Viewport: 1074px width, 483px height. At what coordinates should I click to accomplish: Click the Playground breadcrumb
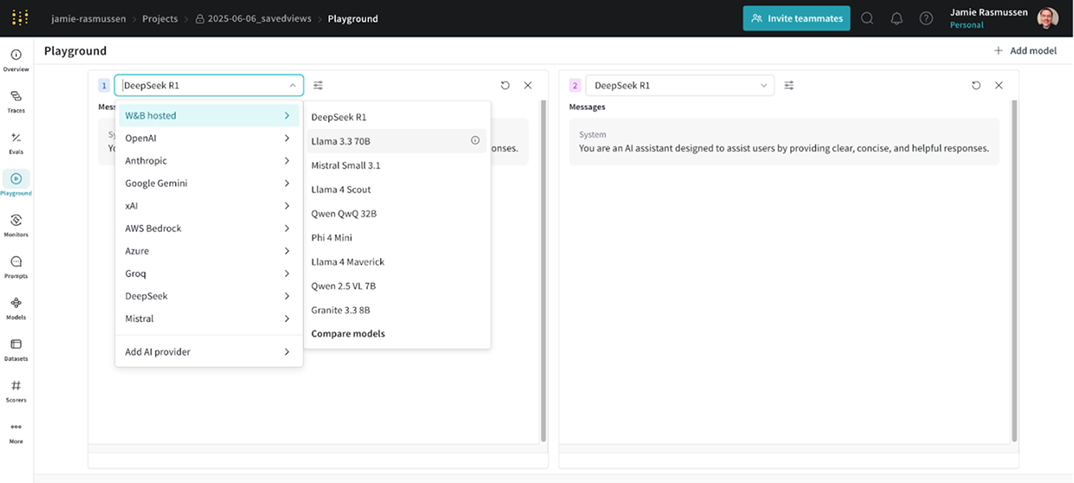coord(353,18)
